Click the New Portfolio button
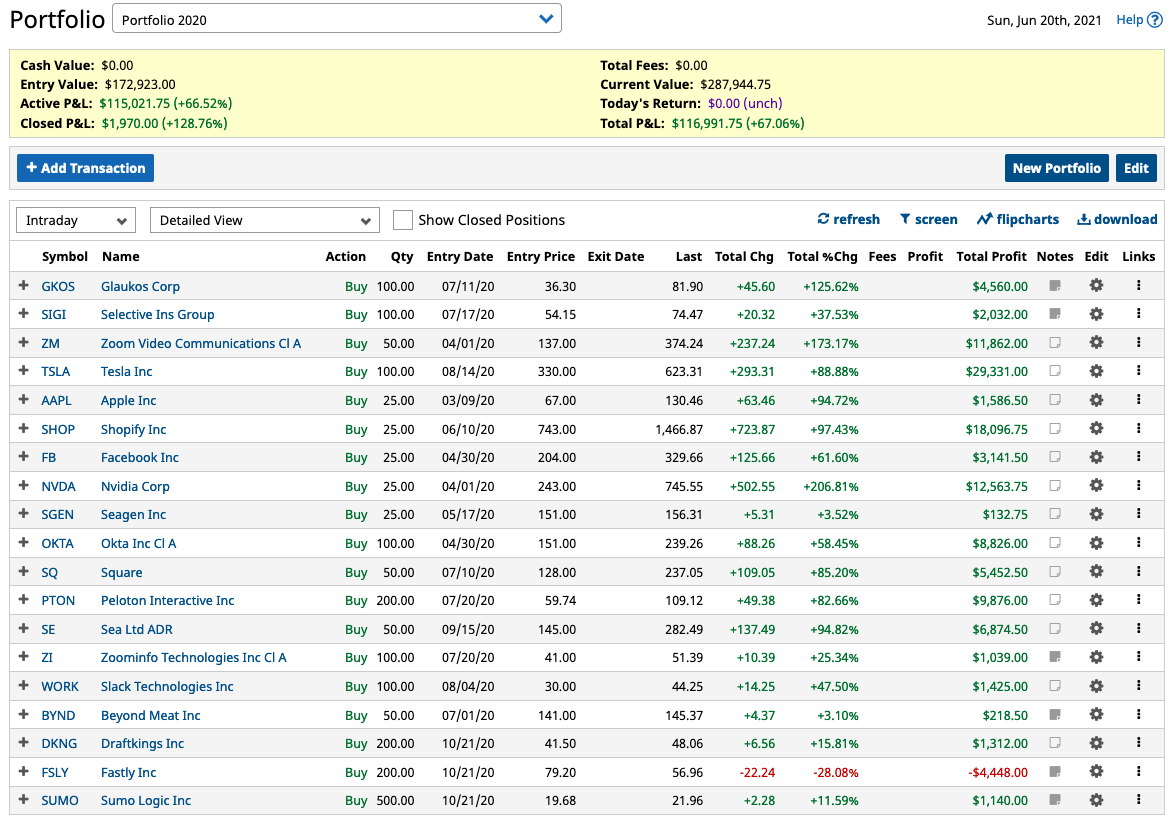The image size is (1172, 821). pyautogui.click(x=1056, y=168)
